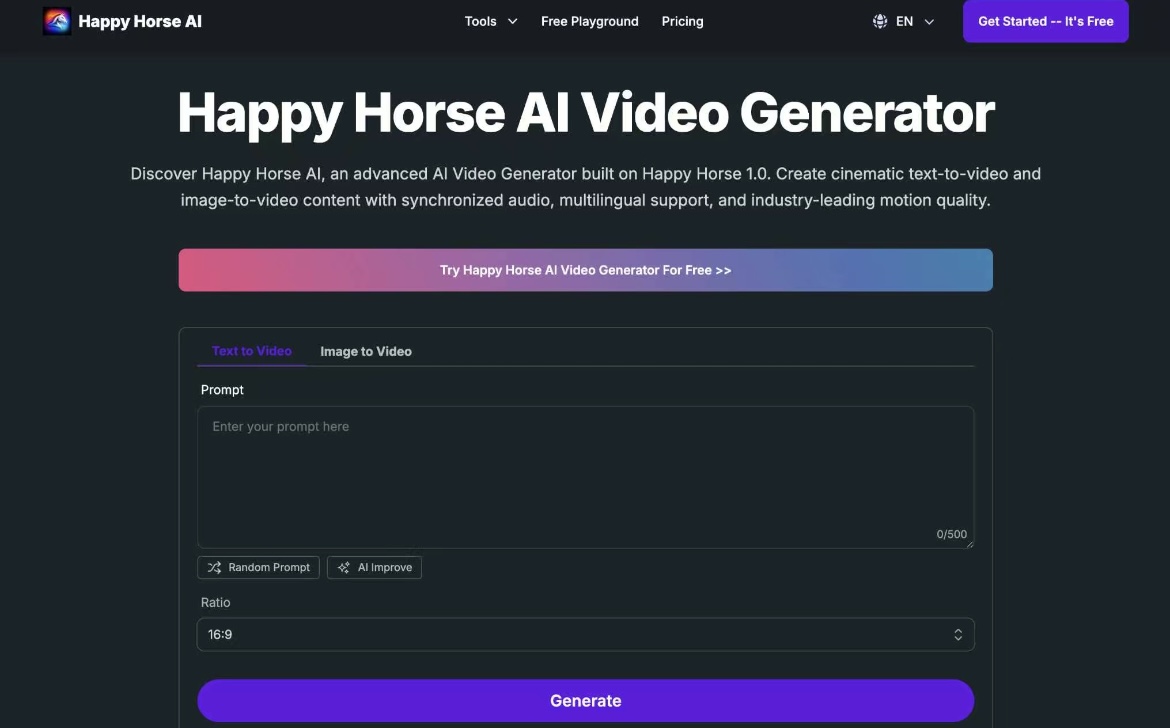Image resolution: width=1170 pixels, height=728 pixels.
Task: Click the Happy Horse AI logo icon
Action: pos(57,22)
